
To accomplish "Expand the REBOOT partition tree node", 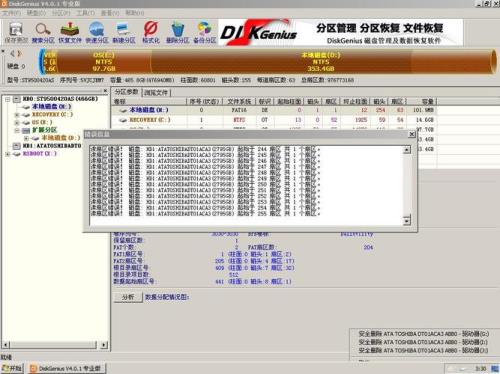I will click(x=8, y=154).
